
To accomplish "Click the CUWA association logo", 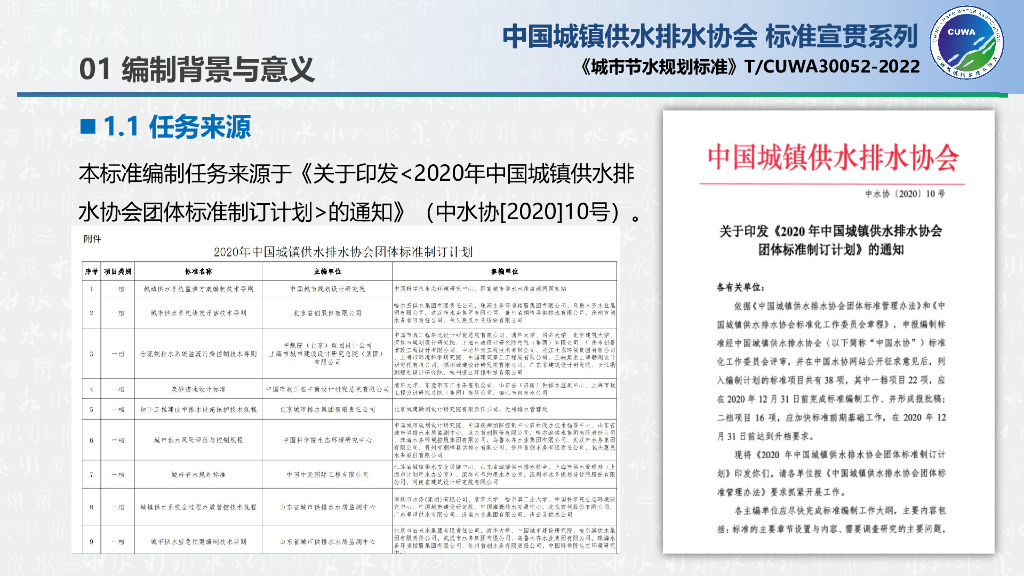I will point(967,42).
